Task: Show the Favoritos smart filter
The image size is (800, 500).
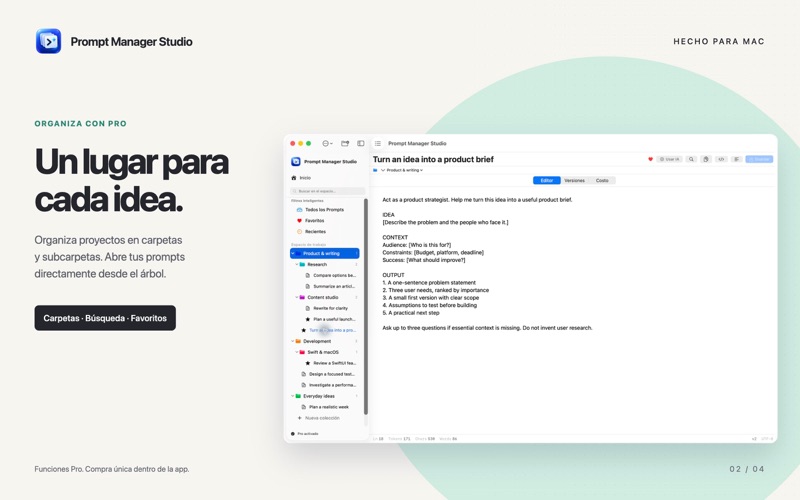Action: click(311, 220)
